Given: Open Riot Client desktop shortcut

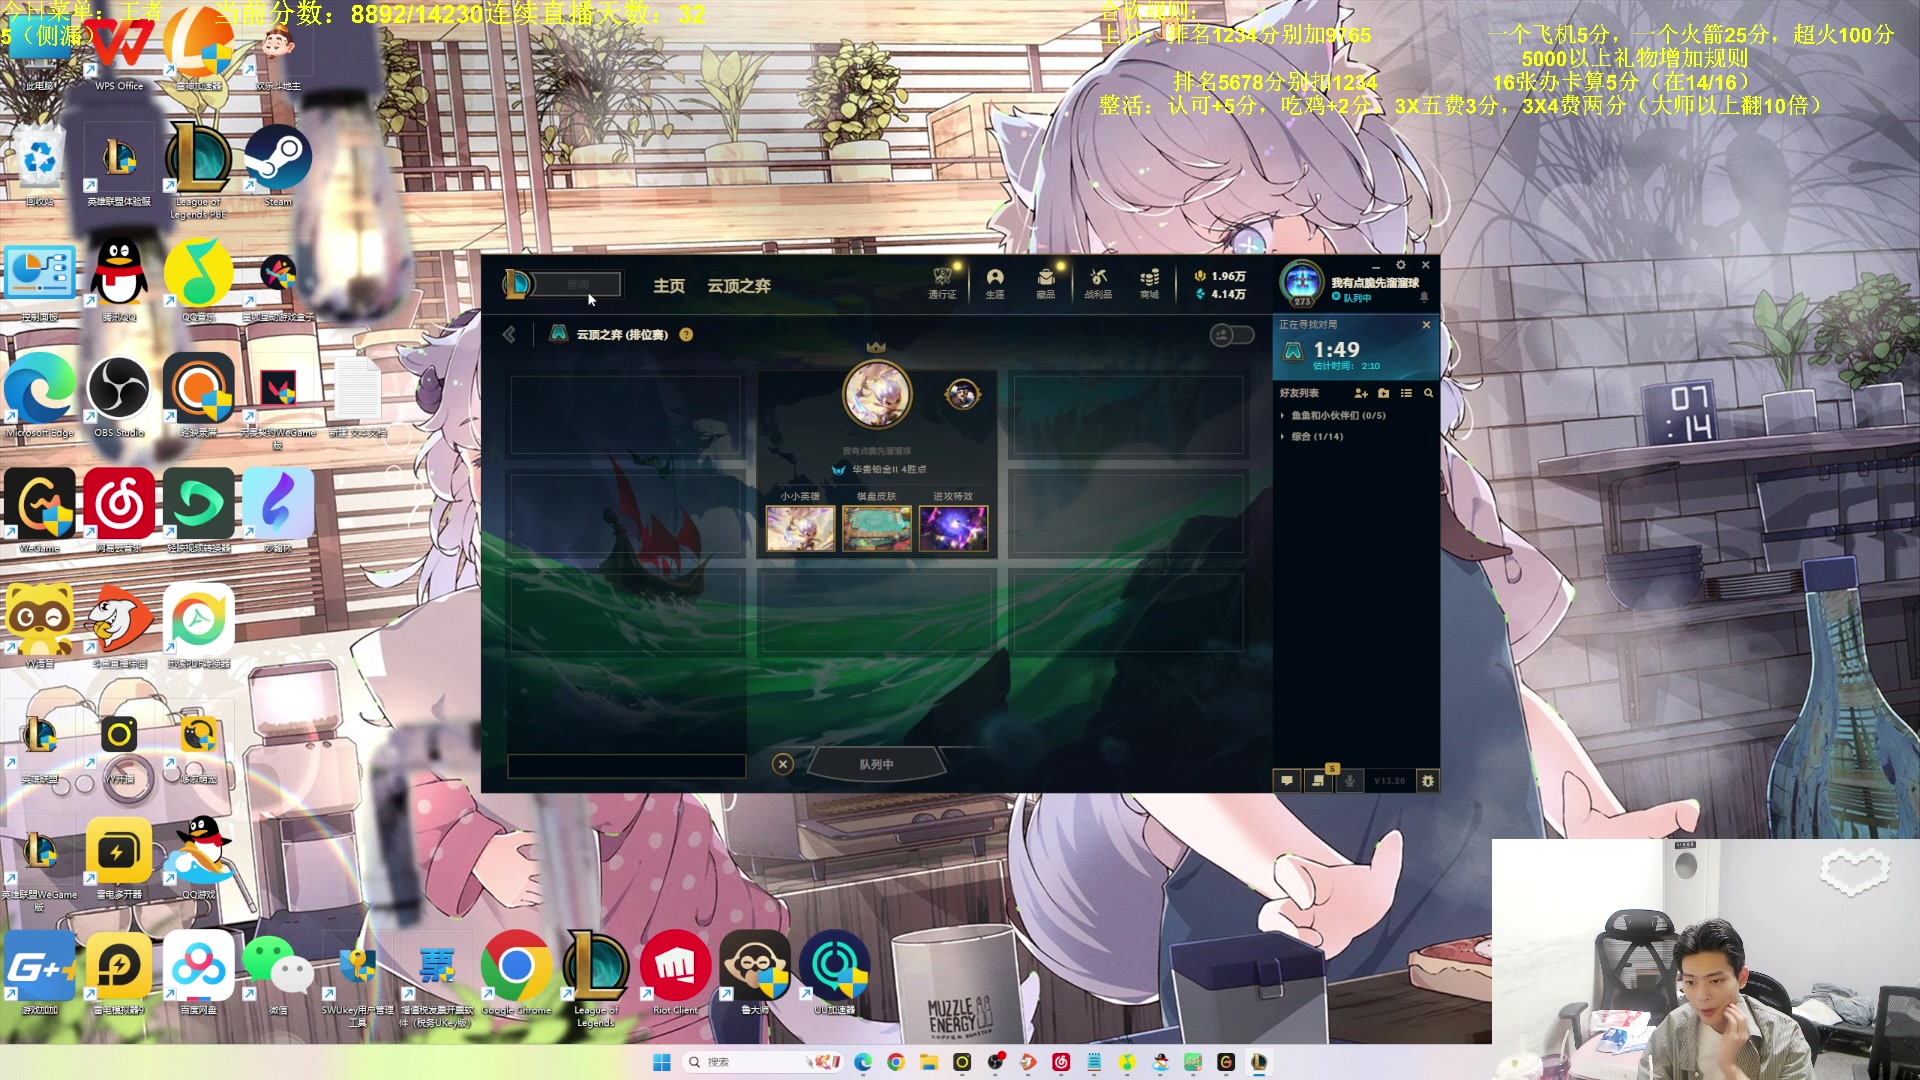Looking at the screenshot, I should (675, 973).
